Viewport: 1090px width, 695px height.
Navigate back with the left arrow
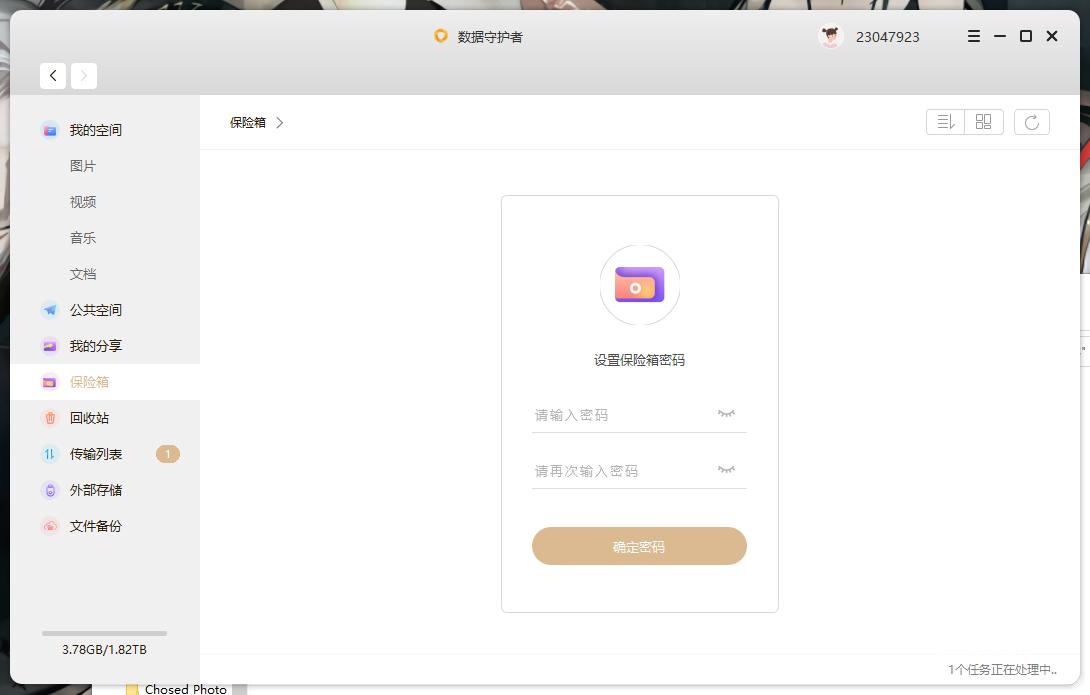pyautogui.click(x=52, y=75)
